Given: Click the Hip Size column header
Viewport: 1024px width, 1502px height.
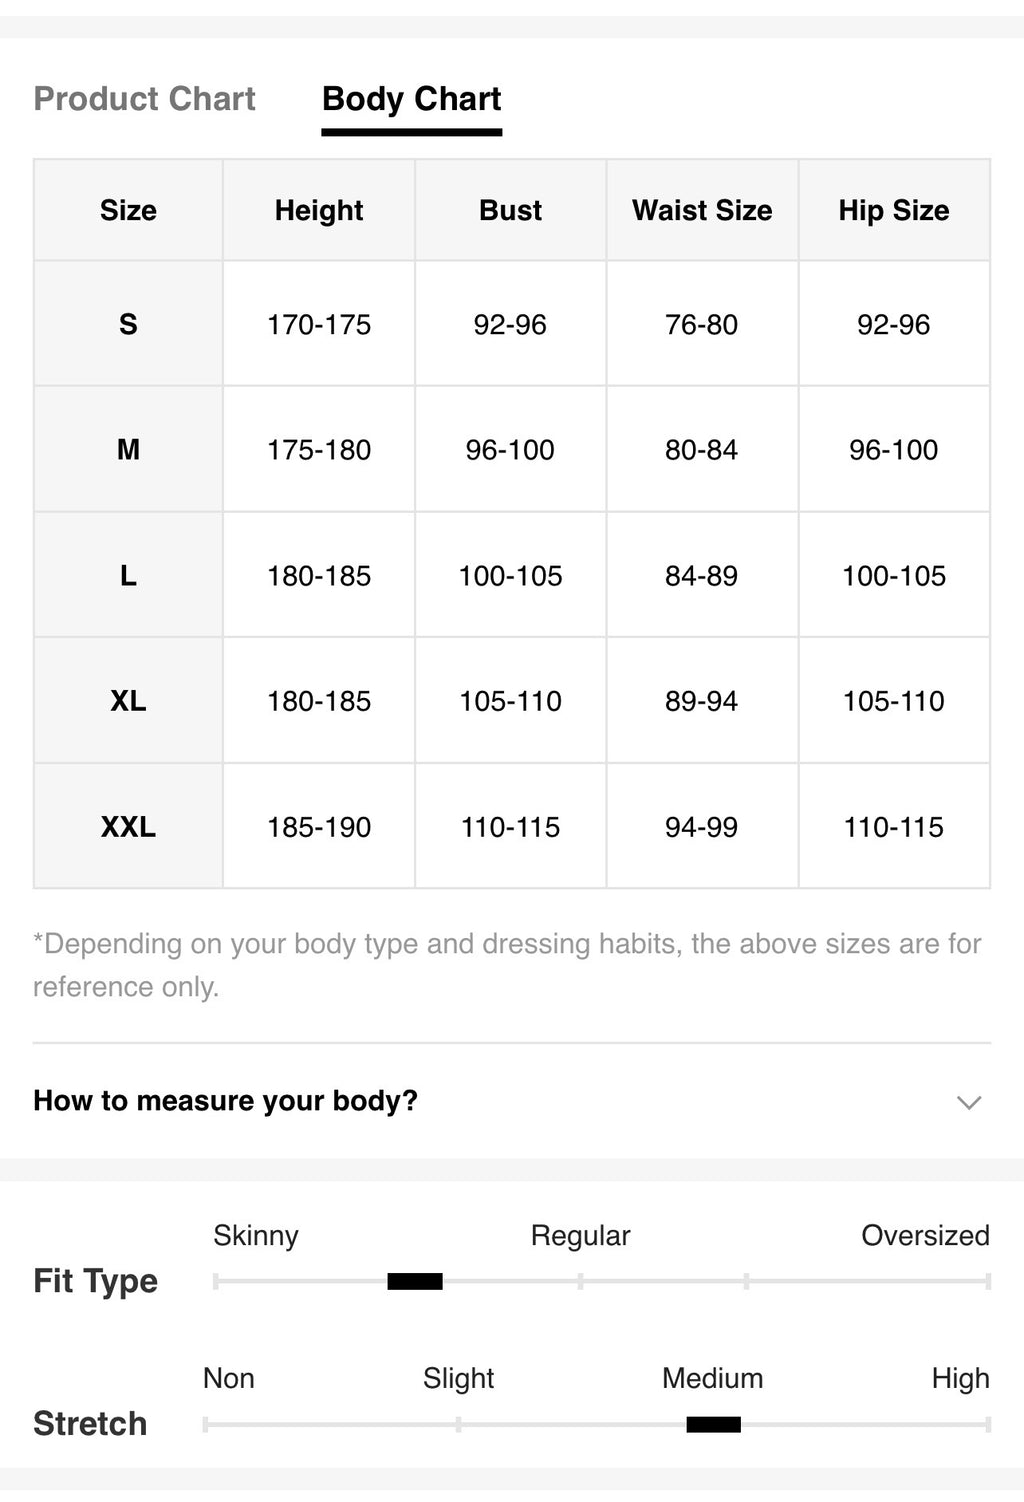Looking at the screenshot, I should [x=894, y=210].
